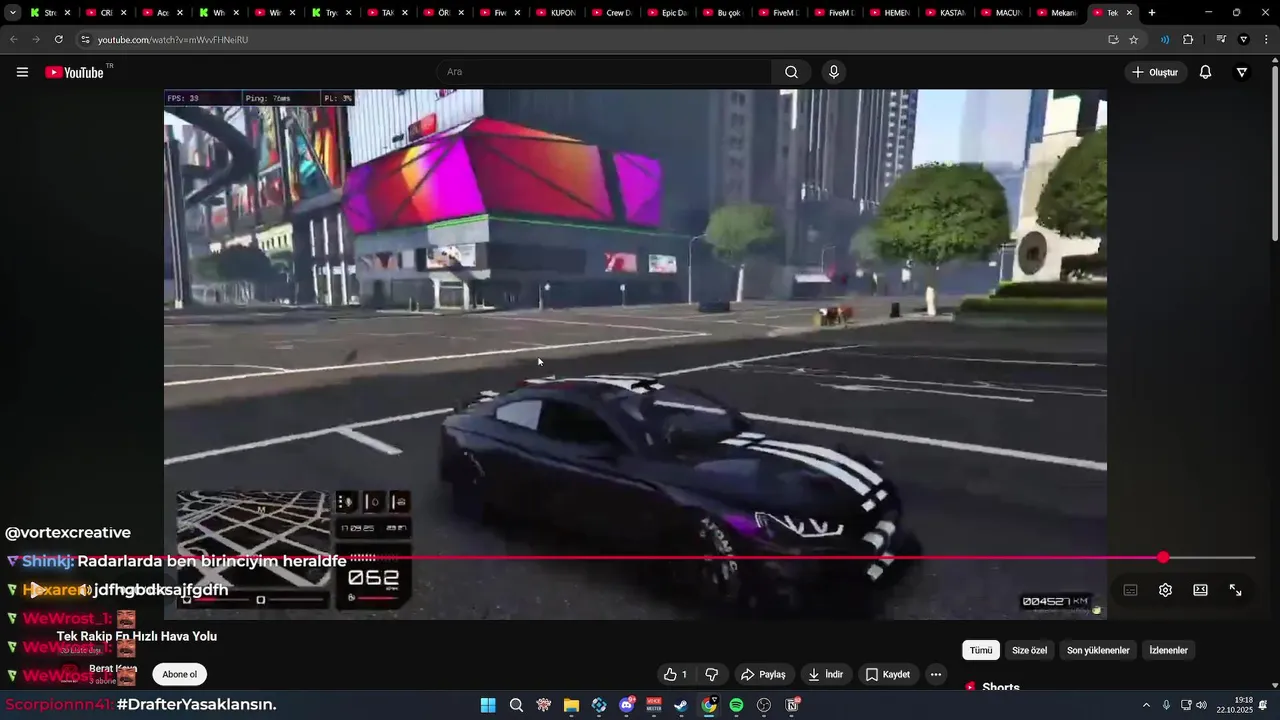1280x720 pixels.
Task: Go to YouTube home via logo
Action: 75,72
